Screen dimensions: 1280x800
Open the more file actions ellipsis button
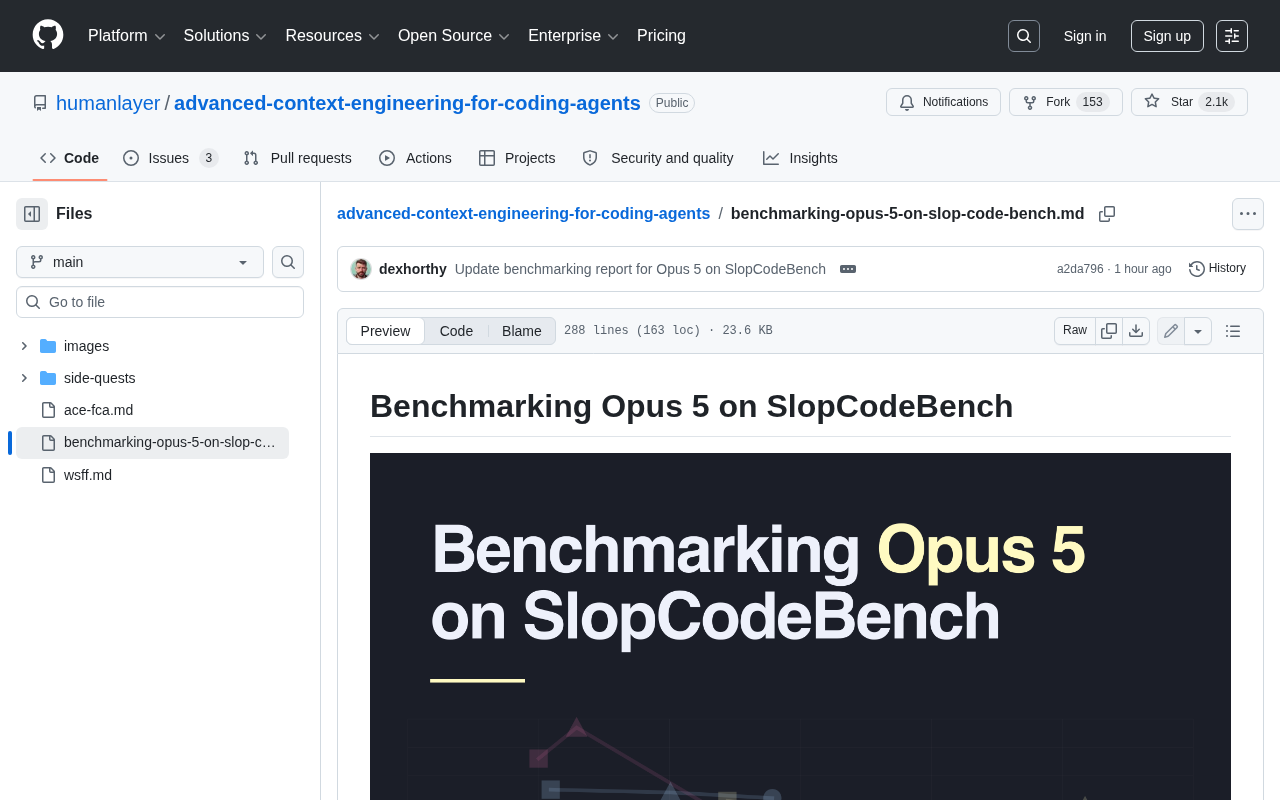click(1248, 214)
